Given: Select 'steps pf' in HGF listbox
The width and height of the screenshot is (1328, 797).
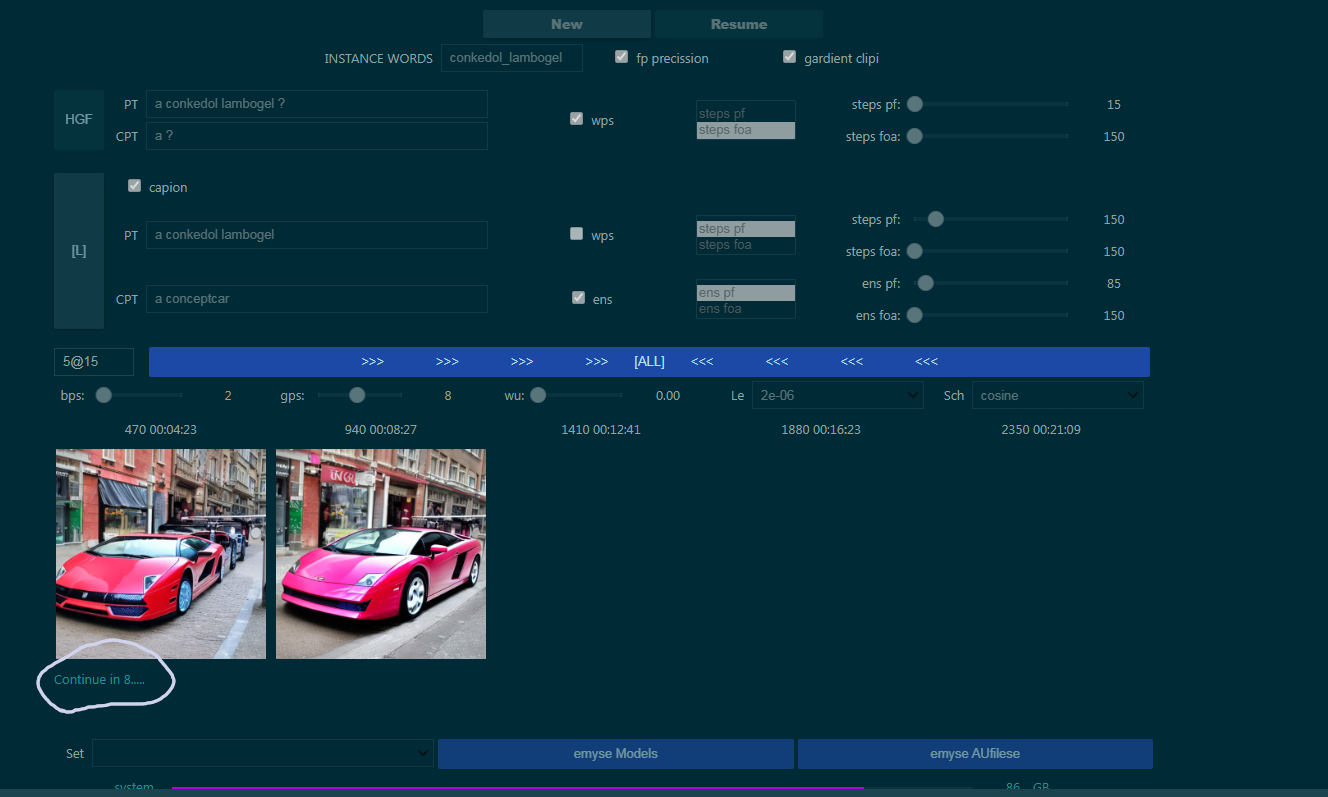Looking at the screenshot, I should tap(746, 114).
